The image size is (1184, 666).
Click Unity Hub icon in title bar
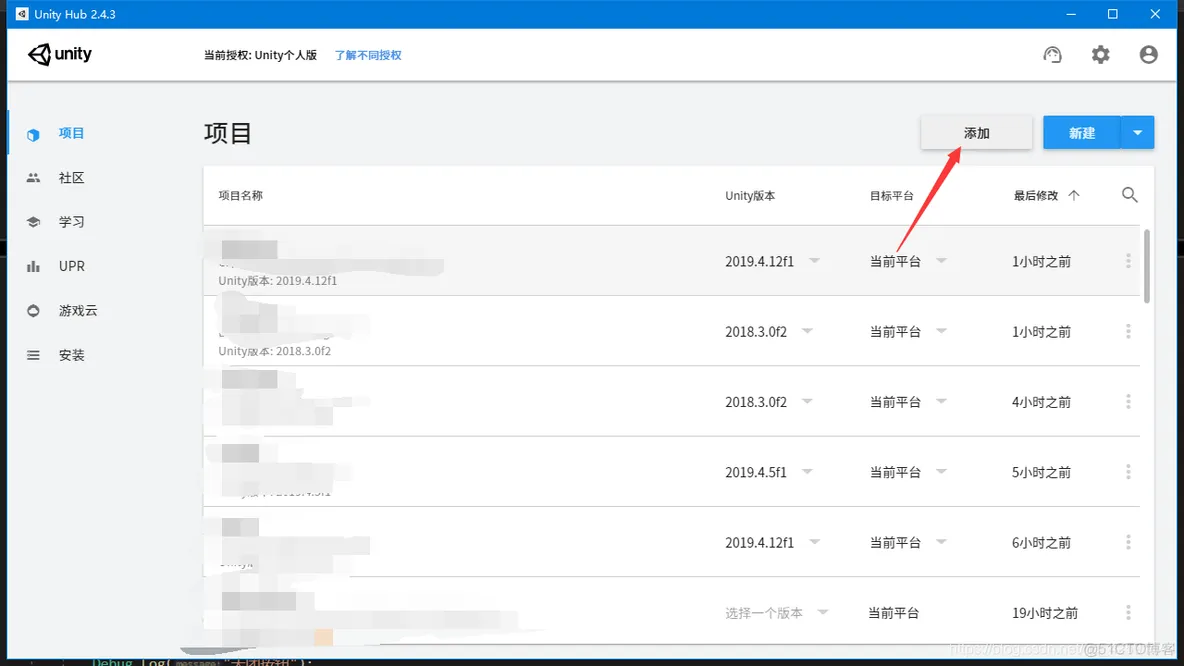22,14
